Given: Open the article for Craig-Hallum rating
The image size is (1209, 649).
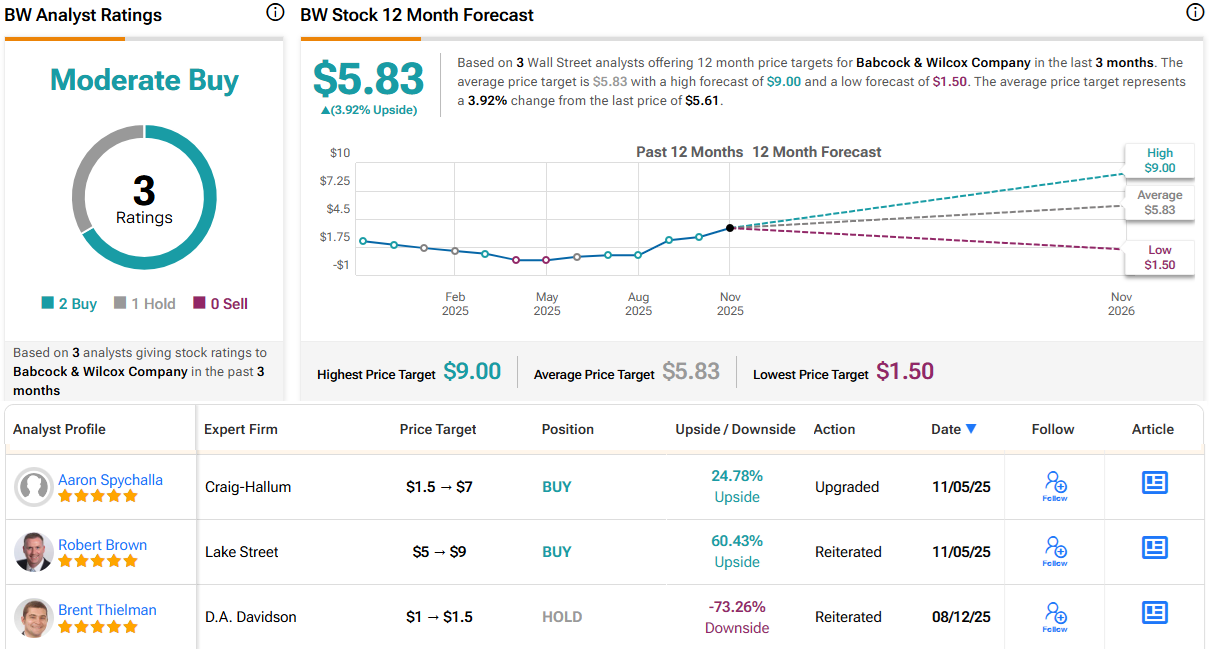Looking at the screenshot, I should [1155, 483].
